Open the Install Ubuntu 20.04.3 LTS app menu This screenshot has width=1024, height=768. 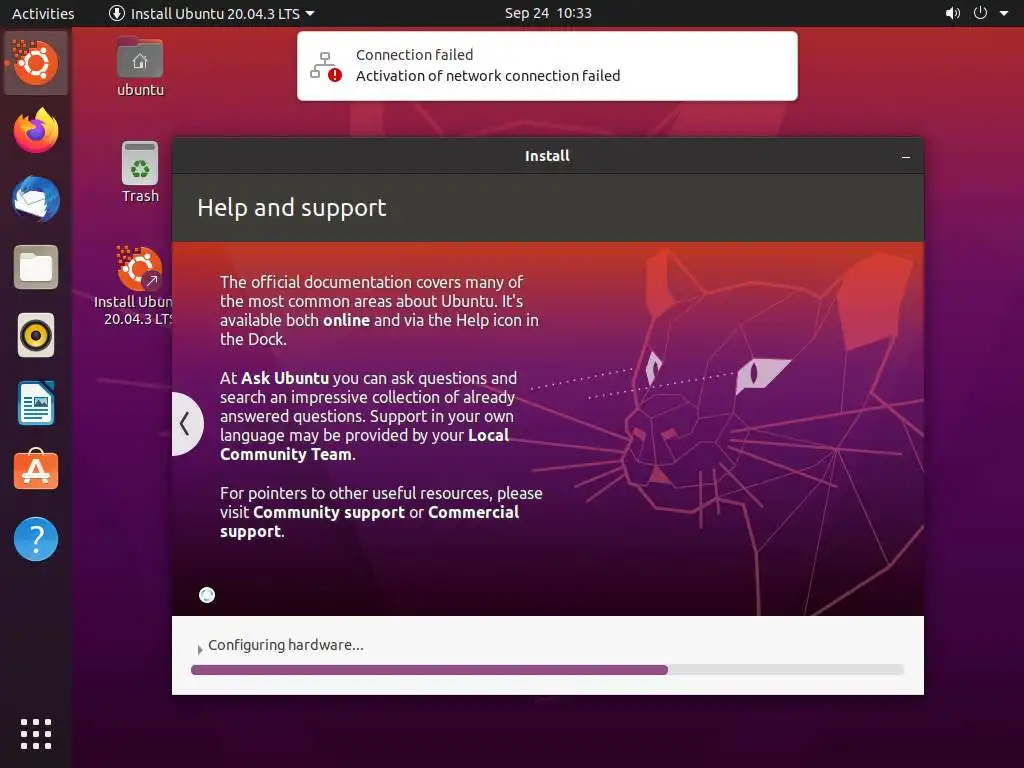tap(211, 13)
